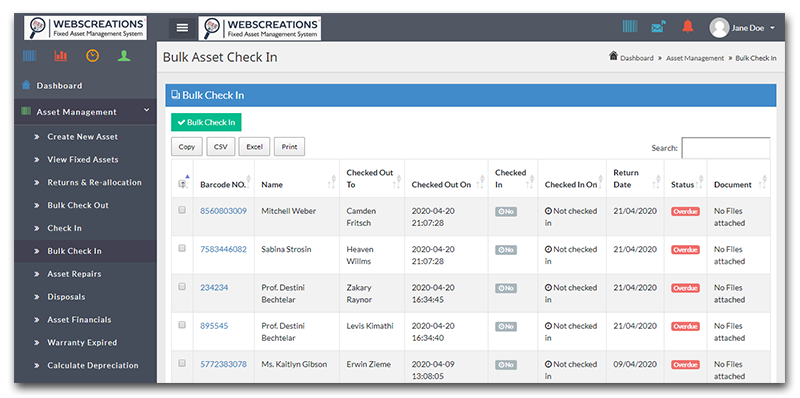Open the Jane Doe user dropdown arrow
800x398 pixels.
(772, 28)
